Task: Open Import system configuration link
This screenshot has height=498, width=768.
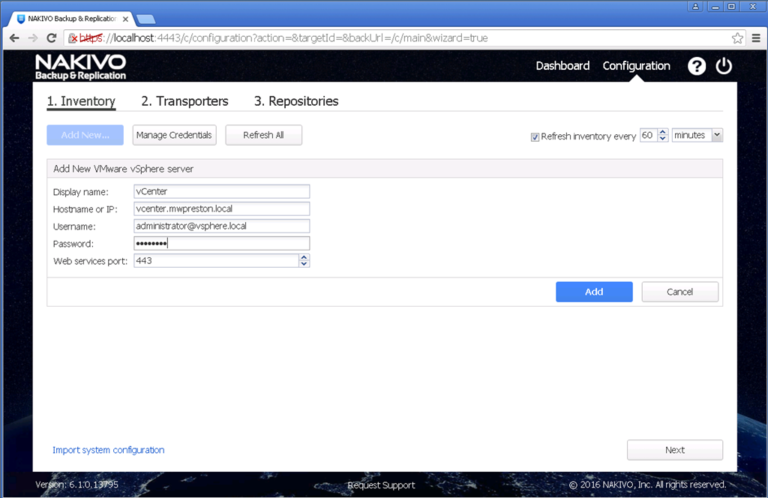Action: 108,450
